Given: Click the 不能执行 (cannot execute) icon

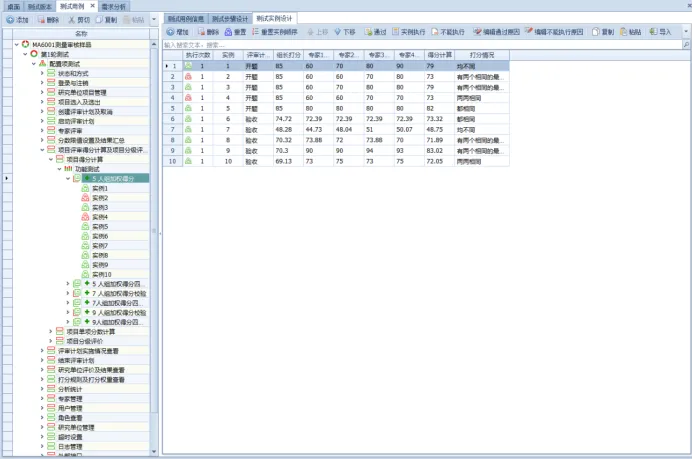Looking at the screenshot, I should [x=435, y=32].
